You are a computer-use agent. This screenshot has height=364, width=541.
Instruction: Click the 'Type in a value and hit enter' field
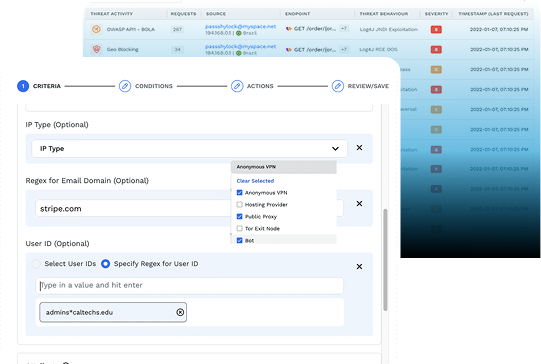[x=189, y=285]
